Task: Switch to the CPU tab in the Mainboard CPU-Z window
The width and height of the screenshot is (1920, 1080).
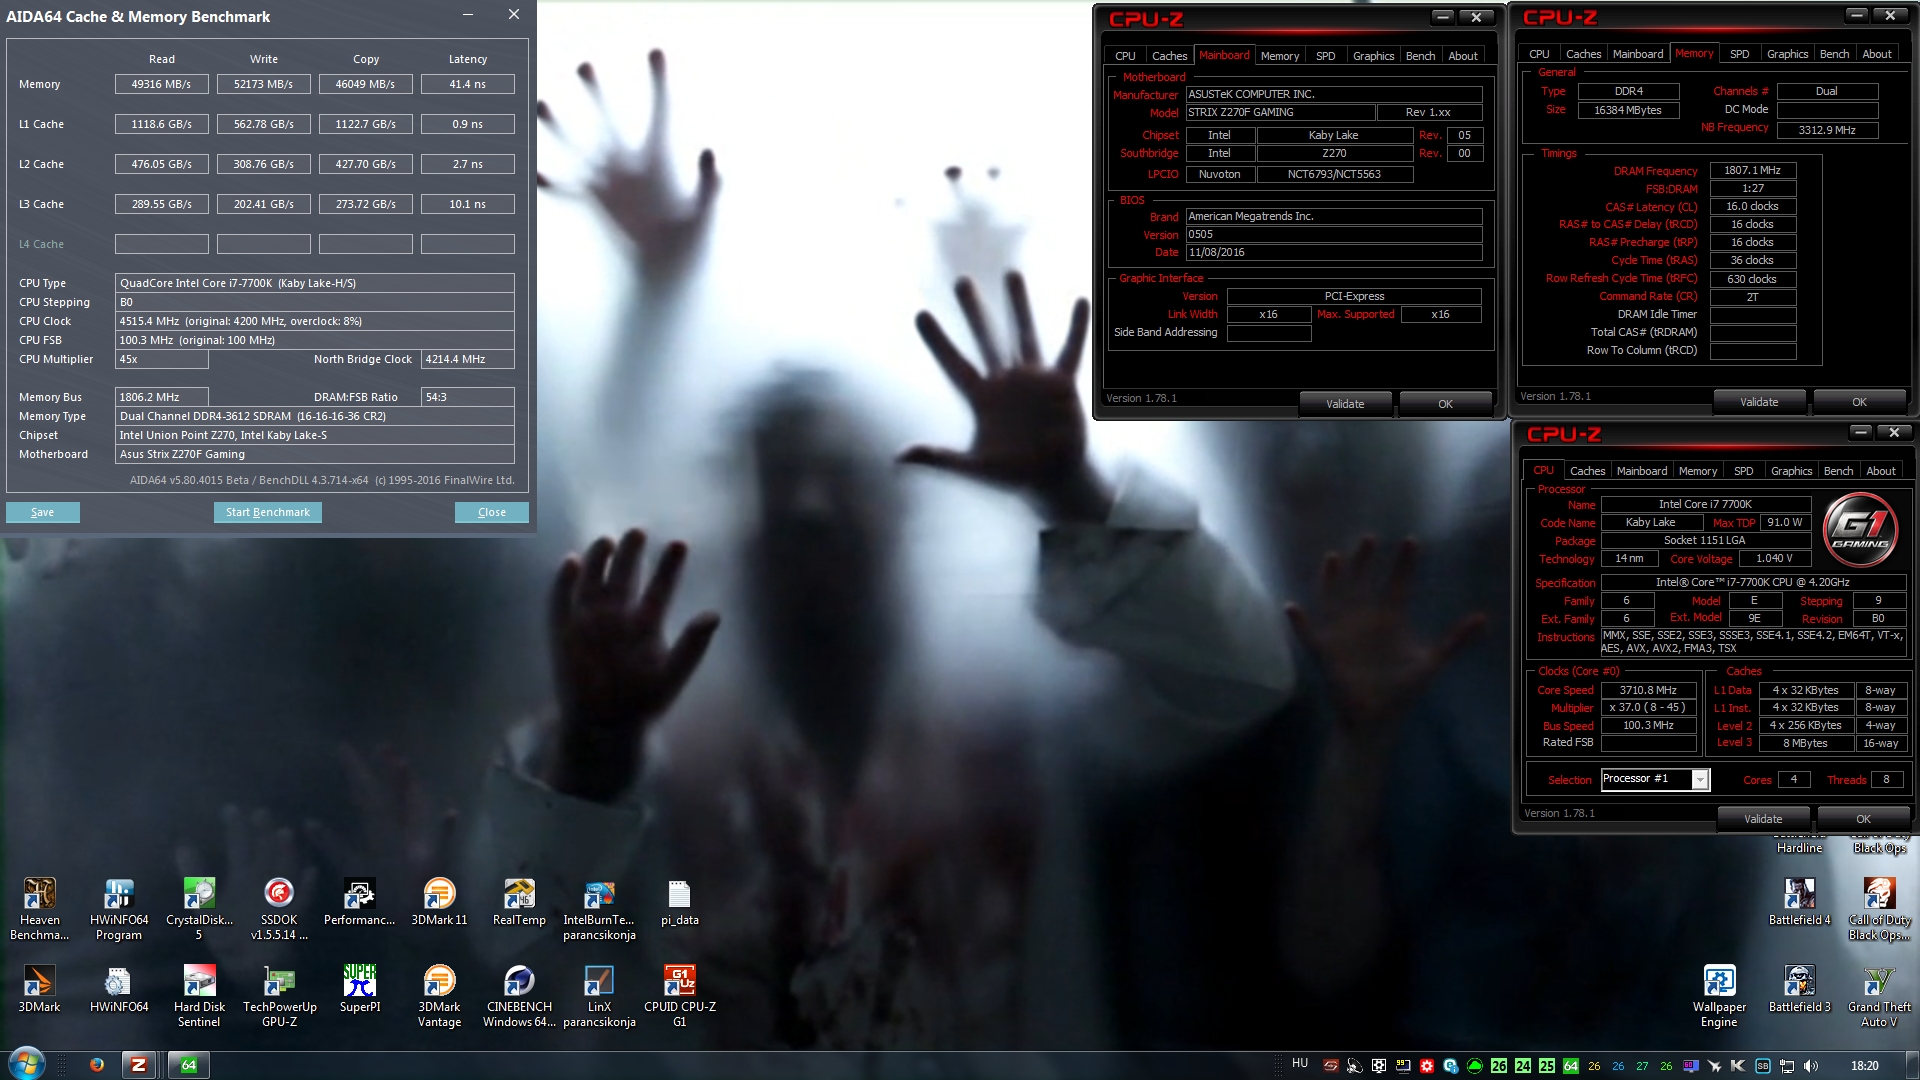Action: coord(1125,56)
